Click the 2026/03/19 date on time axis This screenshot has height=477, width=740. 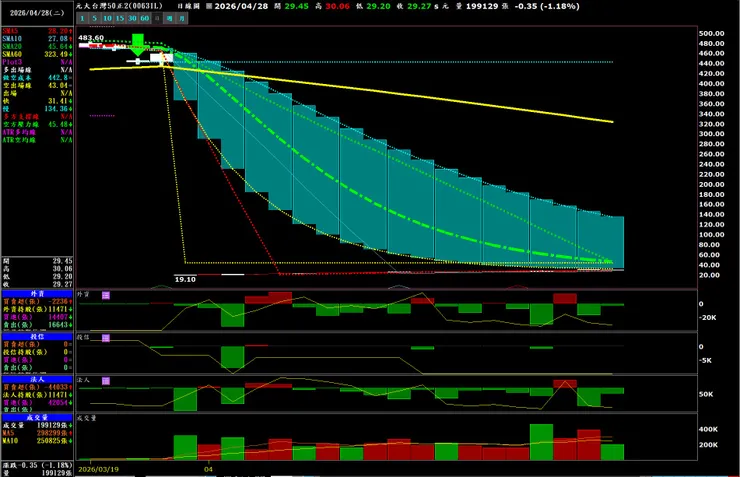pyautogui.click(x=98, y=469)
